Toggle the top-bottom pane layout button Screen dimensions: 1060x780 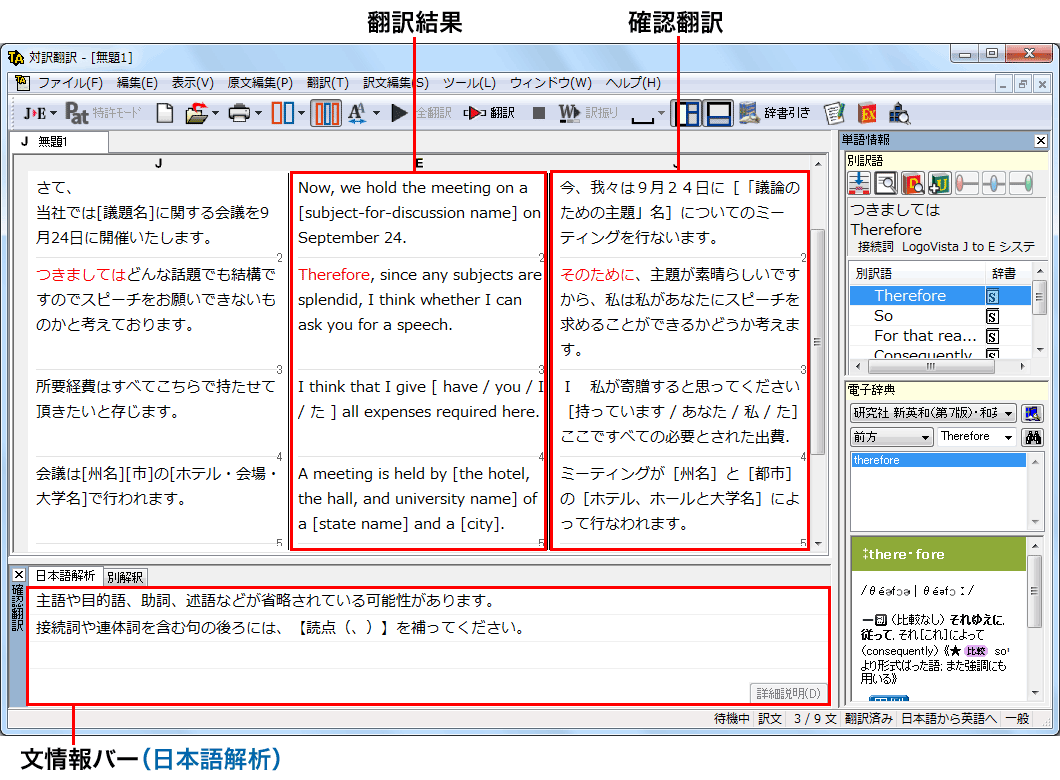[718, 113]
